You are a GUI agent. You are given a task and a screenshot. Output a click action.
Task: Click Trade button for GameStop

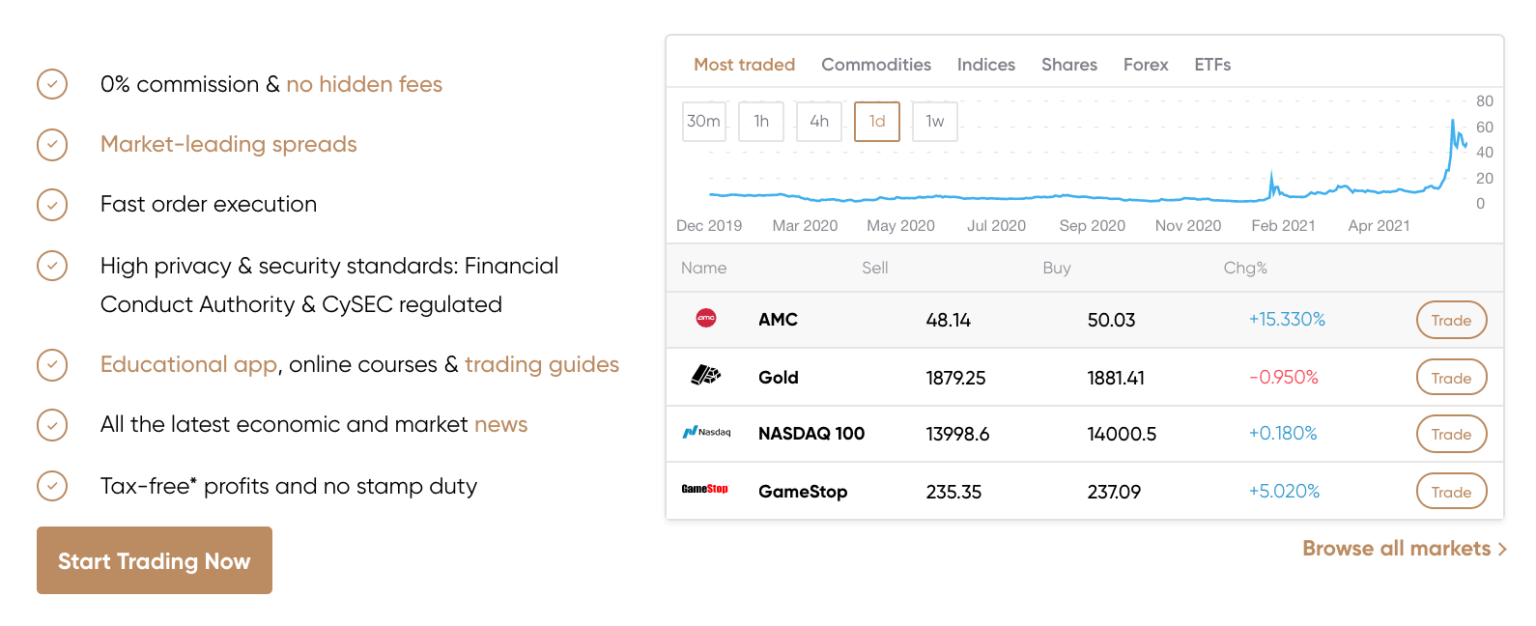click(x=1451, y=492)
